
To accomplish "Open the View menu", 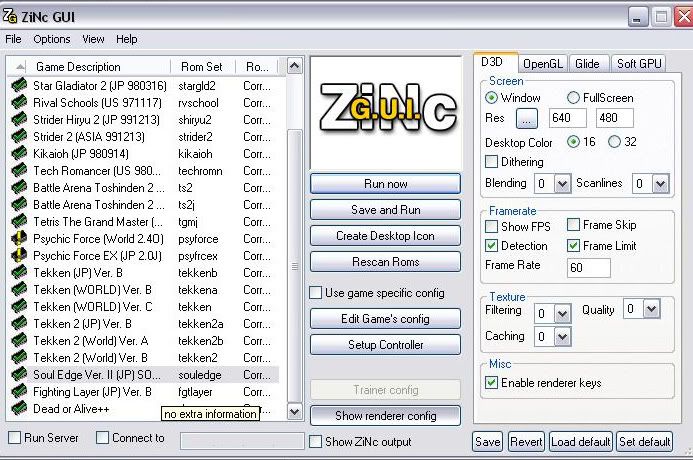I will coord(93,39).
